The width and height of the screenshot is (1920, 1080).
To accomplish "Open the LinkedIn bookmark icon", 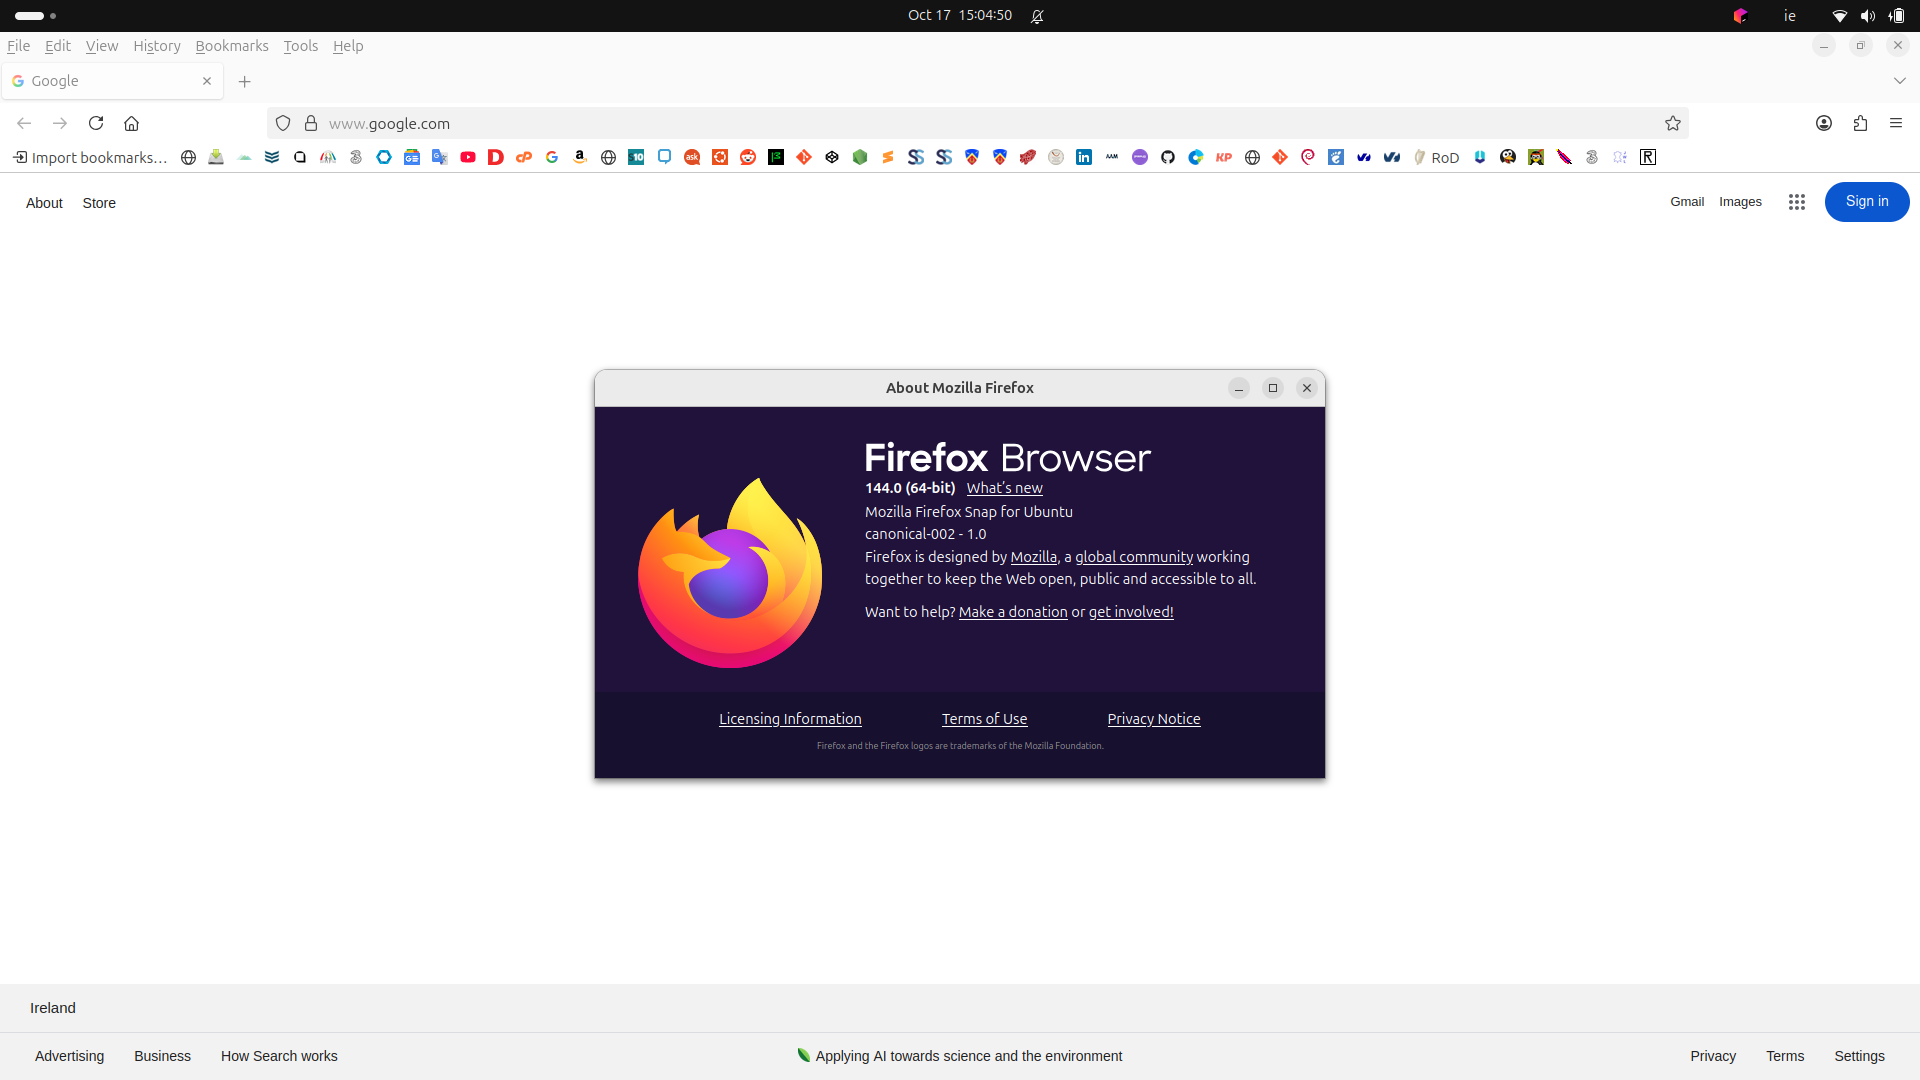I will 1084,157.
